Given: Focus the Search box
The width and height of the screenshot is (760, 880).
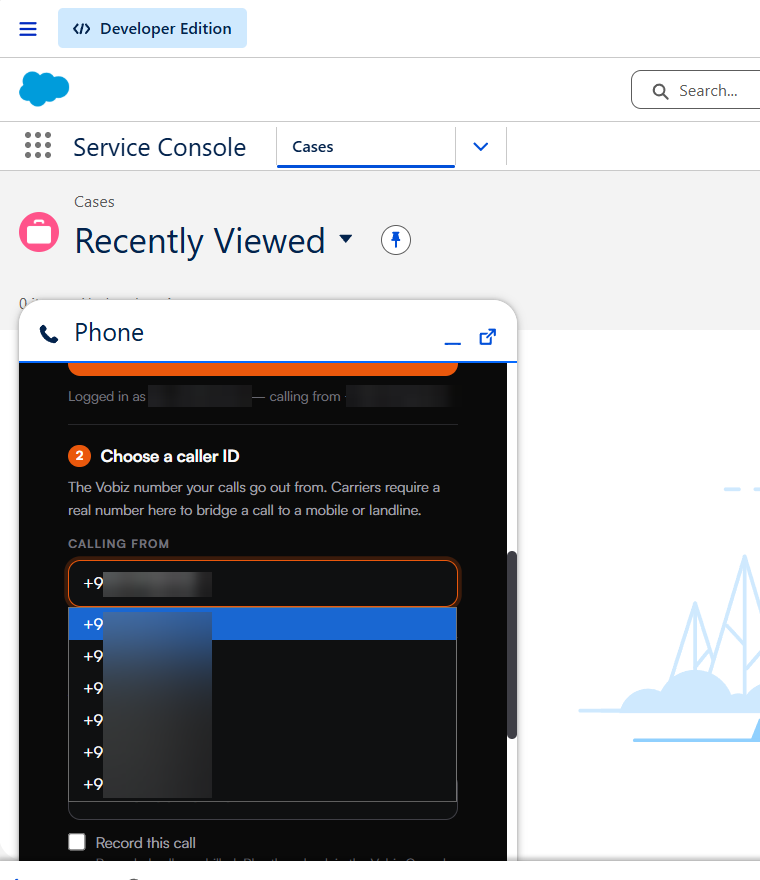Looking at the screenshot, I should [695, 90].
